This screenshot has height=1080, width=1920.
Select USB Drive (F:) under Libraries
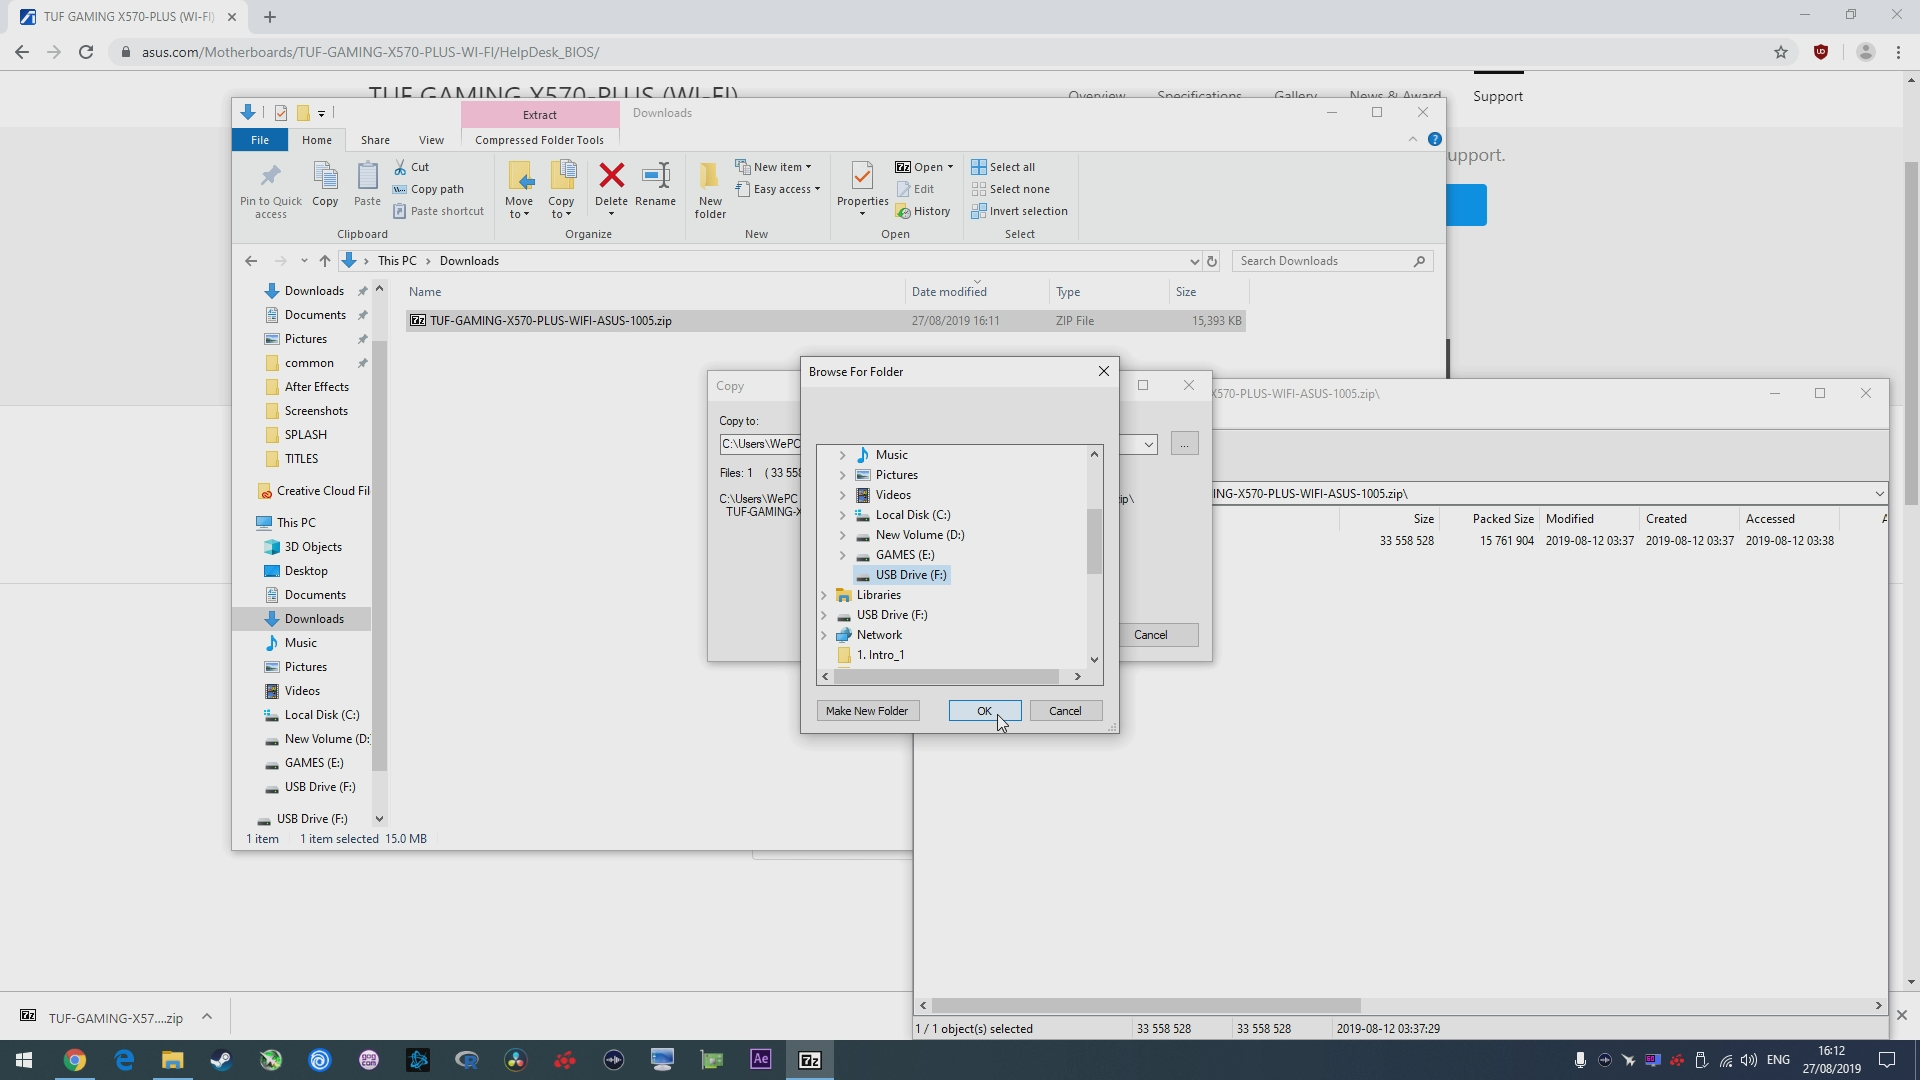point(891,615)
